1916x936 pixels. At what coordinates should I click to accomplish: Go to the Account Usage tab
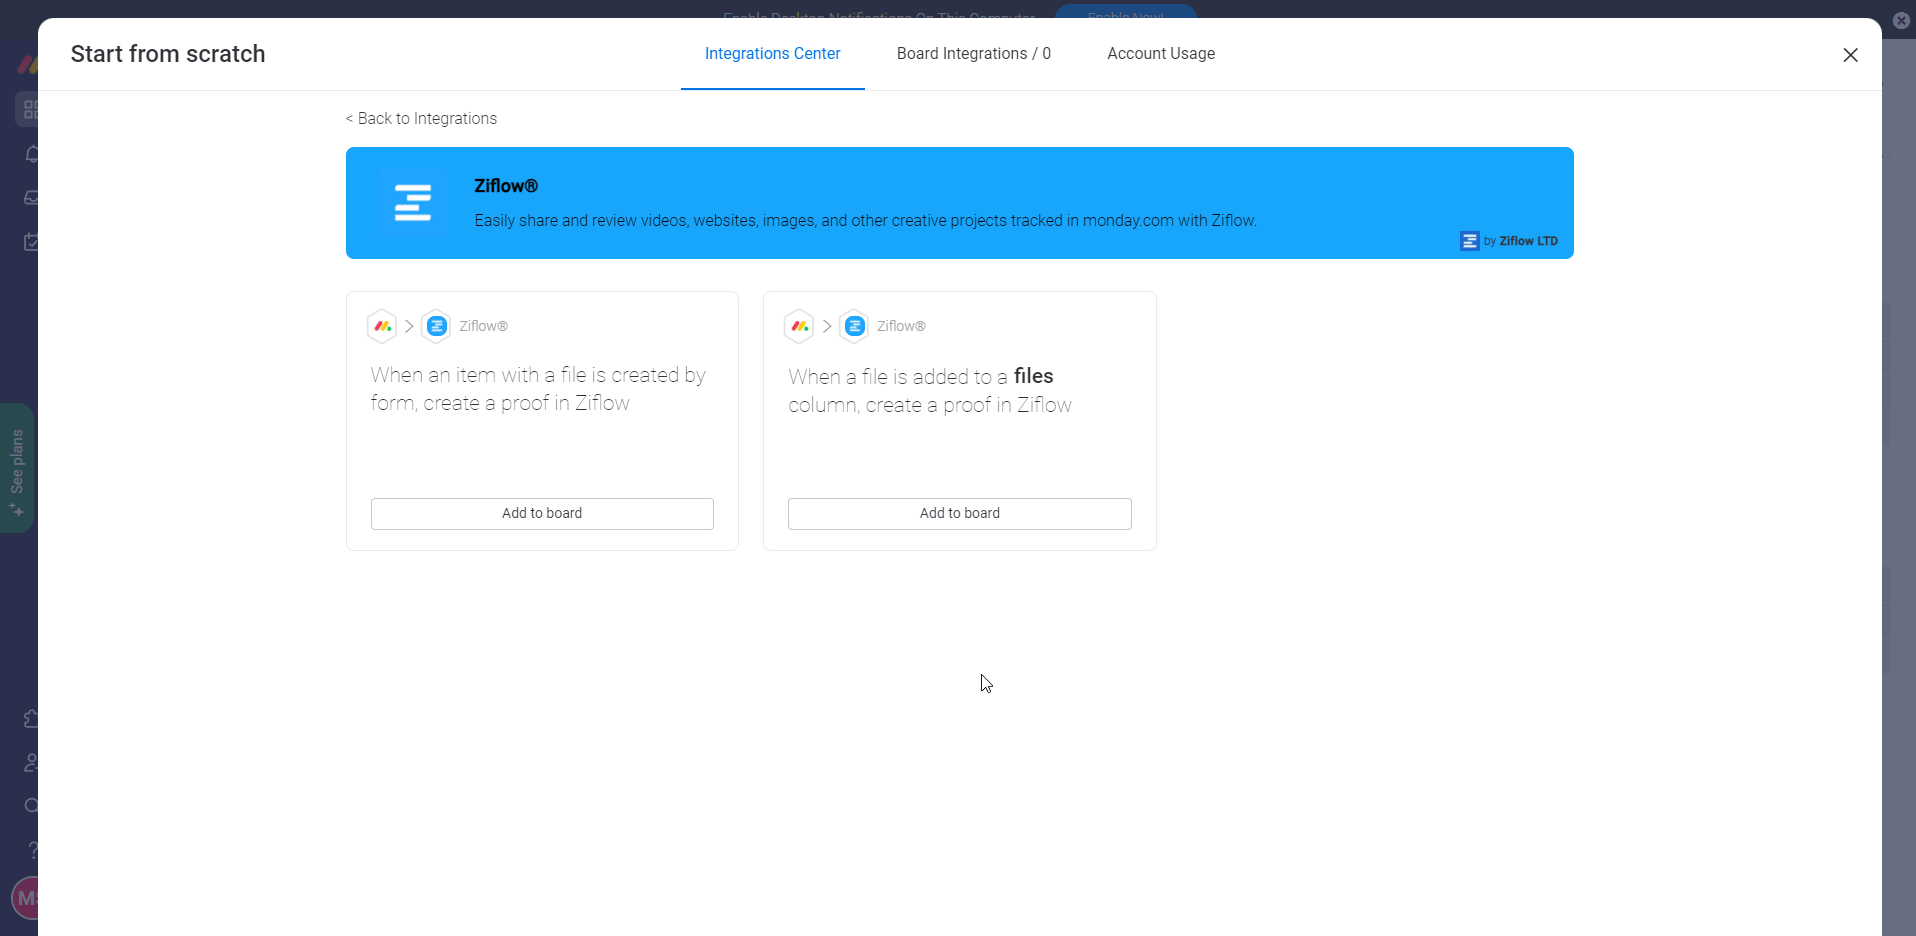pos(1160,54)
